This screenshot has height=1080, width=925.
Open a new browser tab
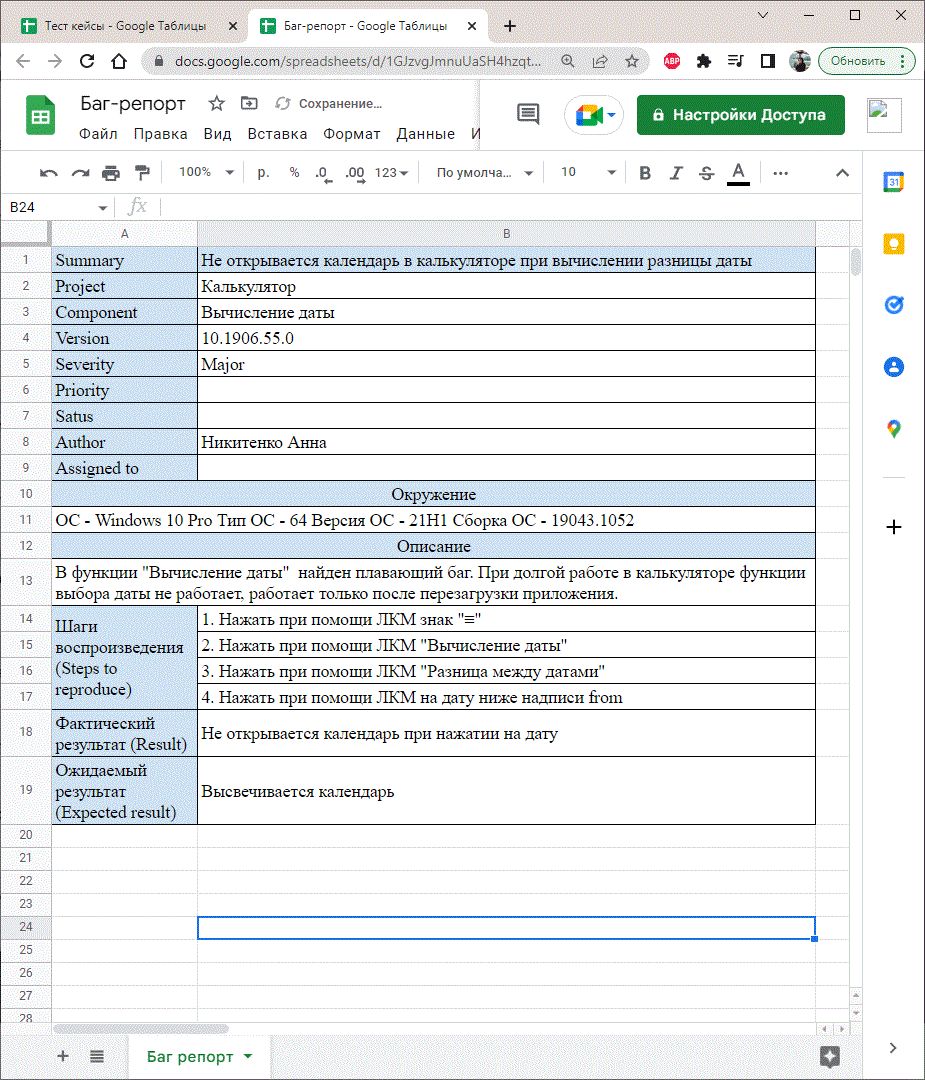pos(510,26)
